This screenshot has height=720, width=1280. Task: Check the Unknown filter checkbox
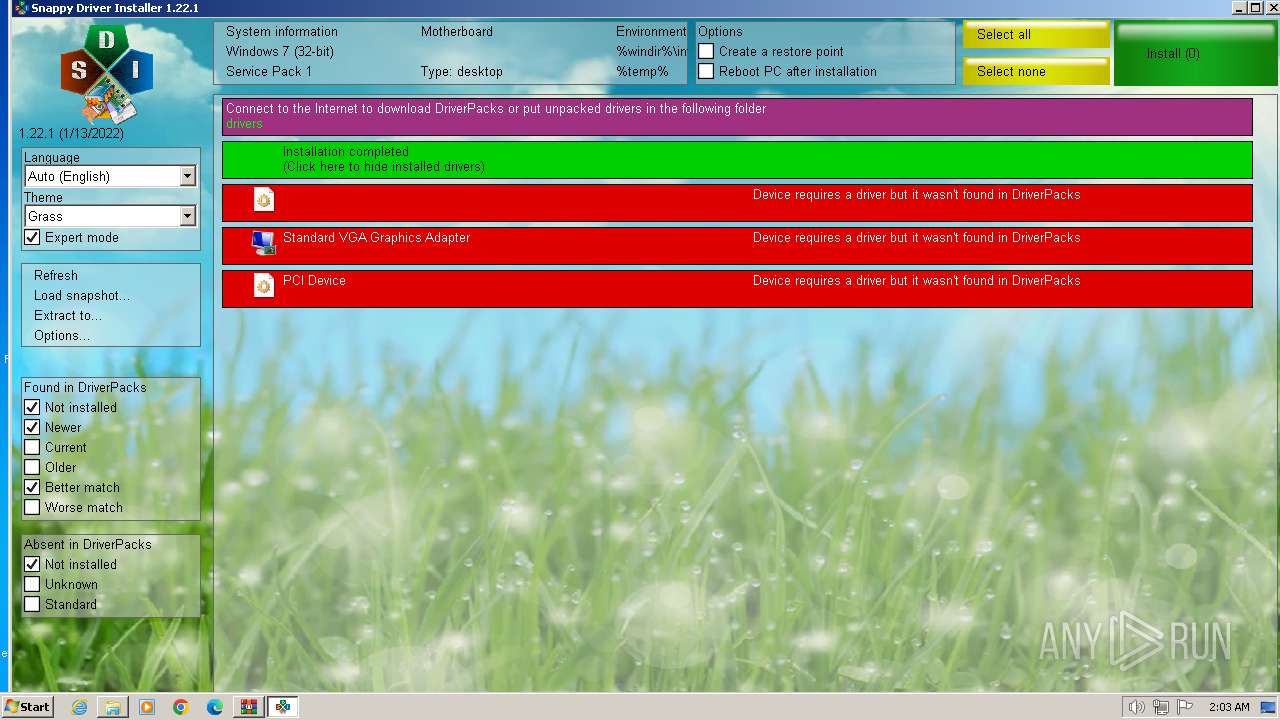pos(32,584)
